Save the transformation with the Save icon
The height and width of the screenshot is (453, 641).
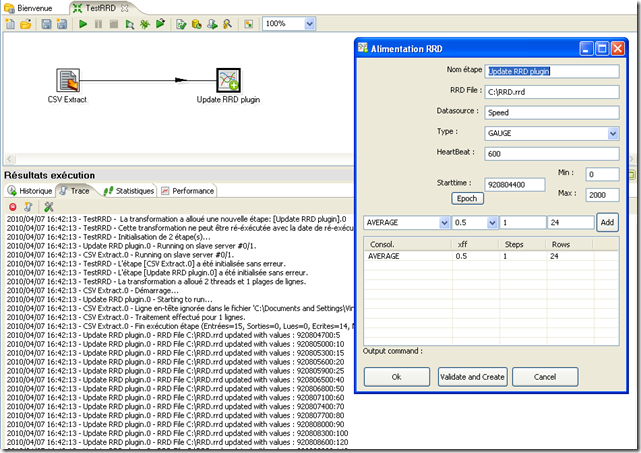[46, 24]
